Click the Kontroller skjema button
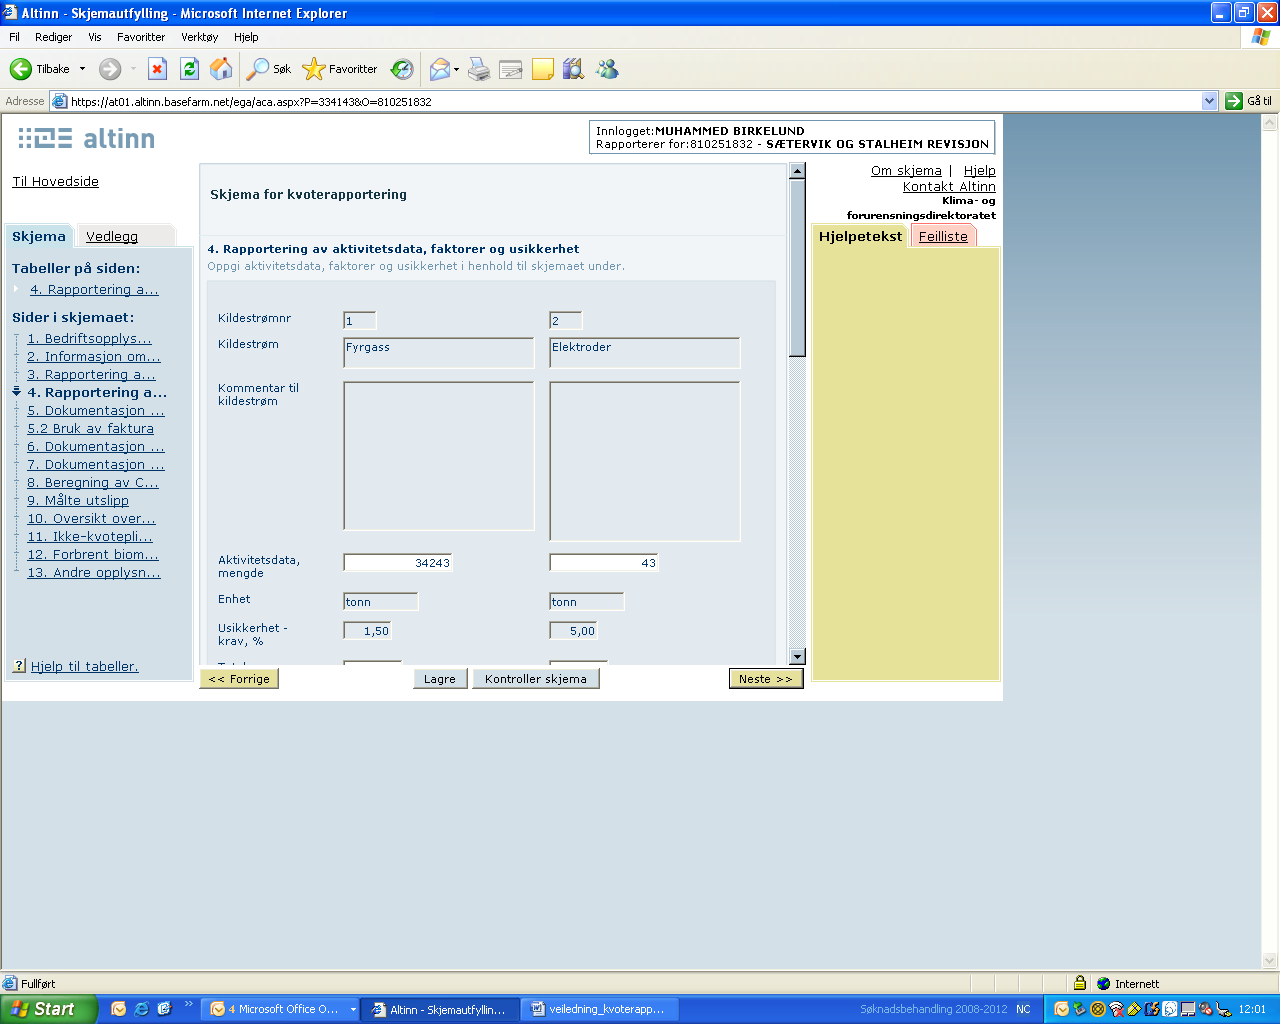 coord(536,679)
